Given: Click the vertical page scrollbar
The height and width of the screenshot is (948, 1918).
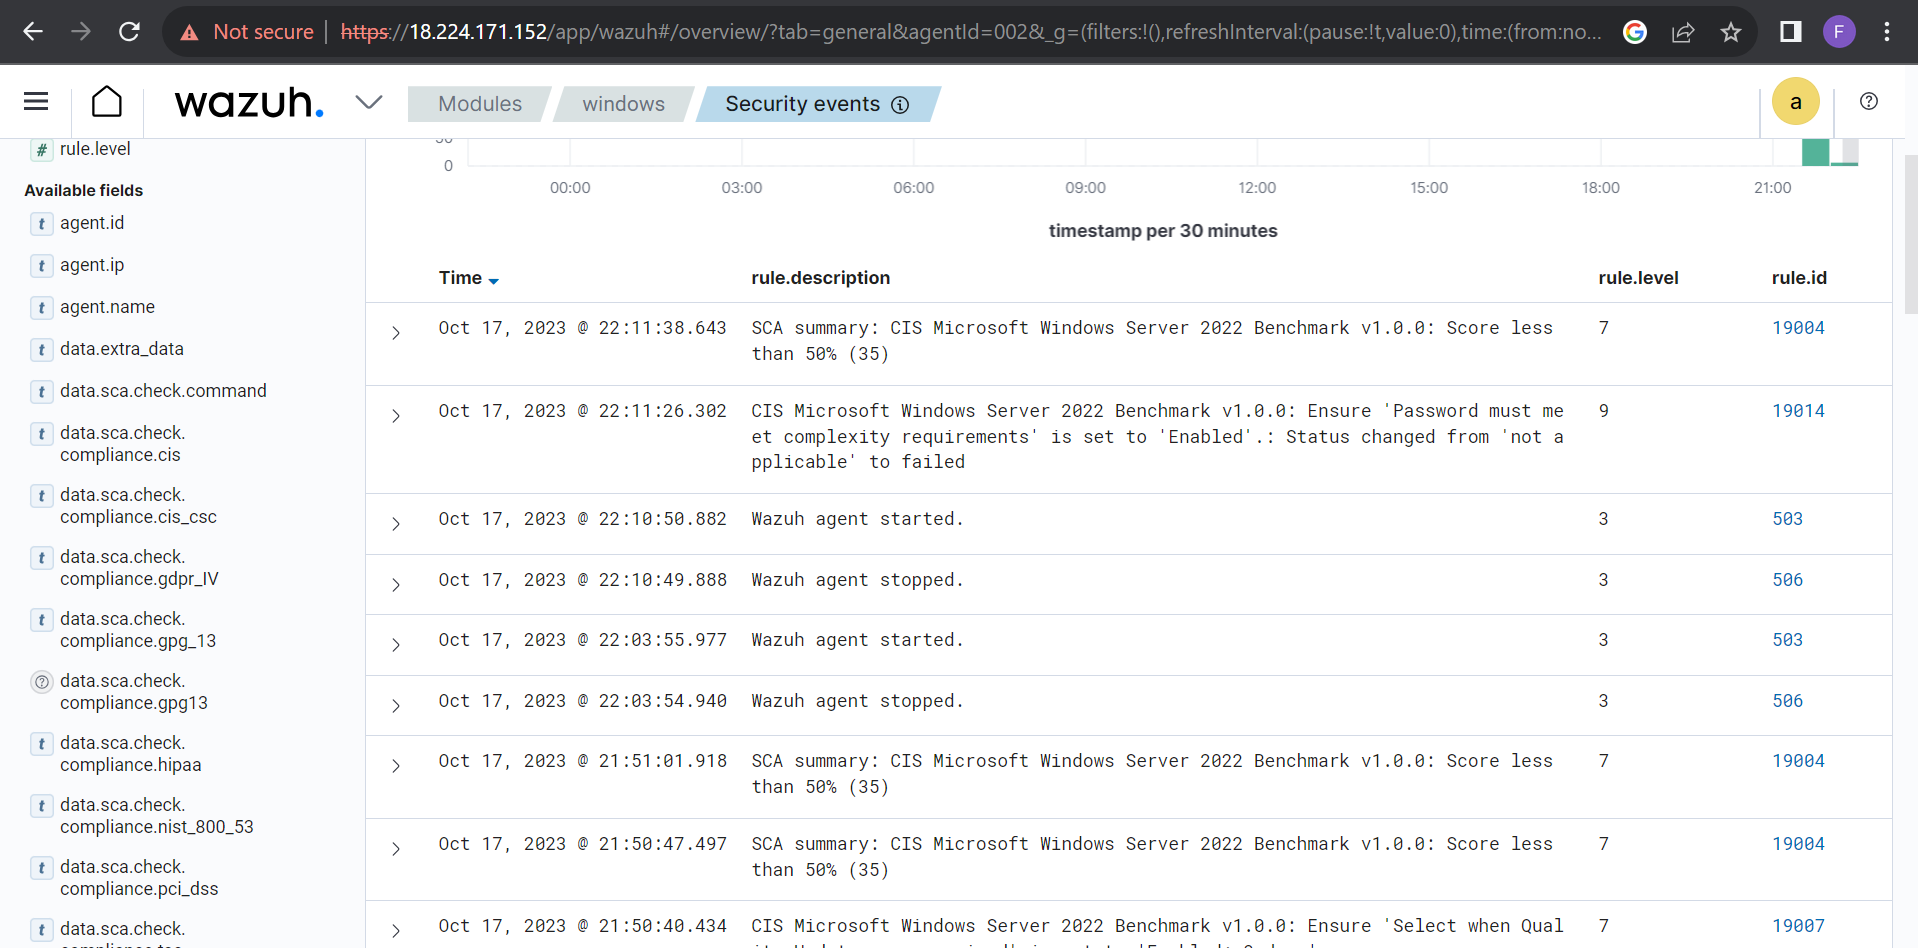Looking at the screenshot, I should point(1911,234).
